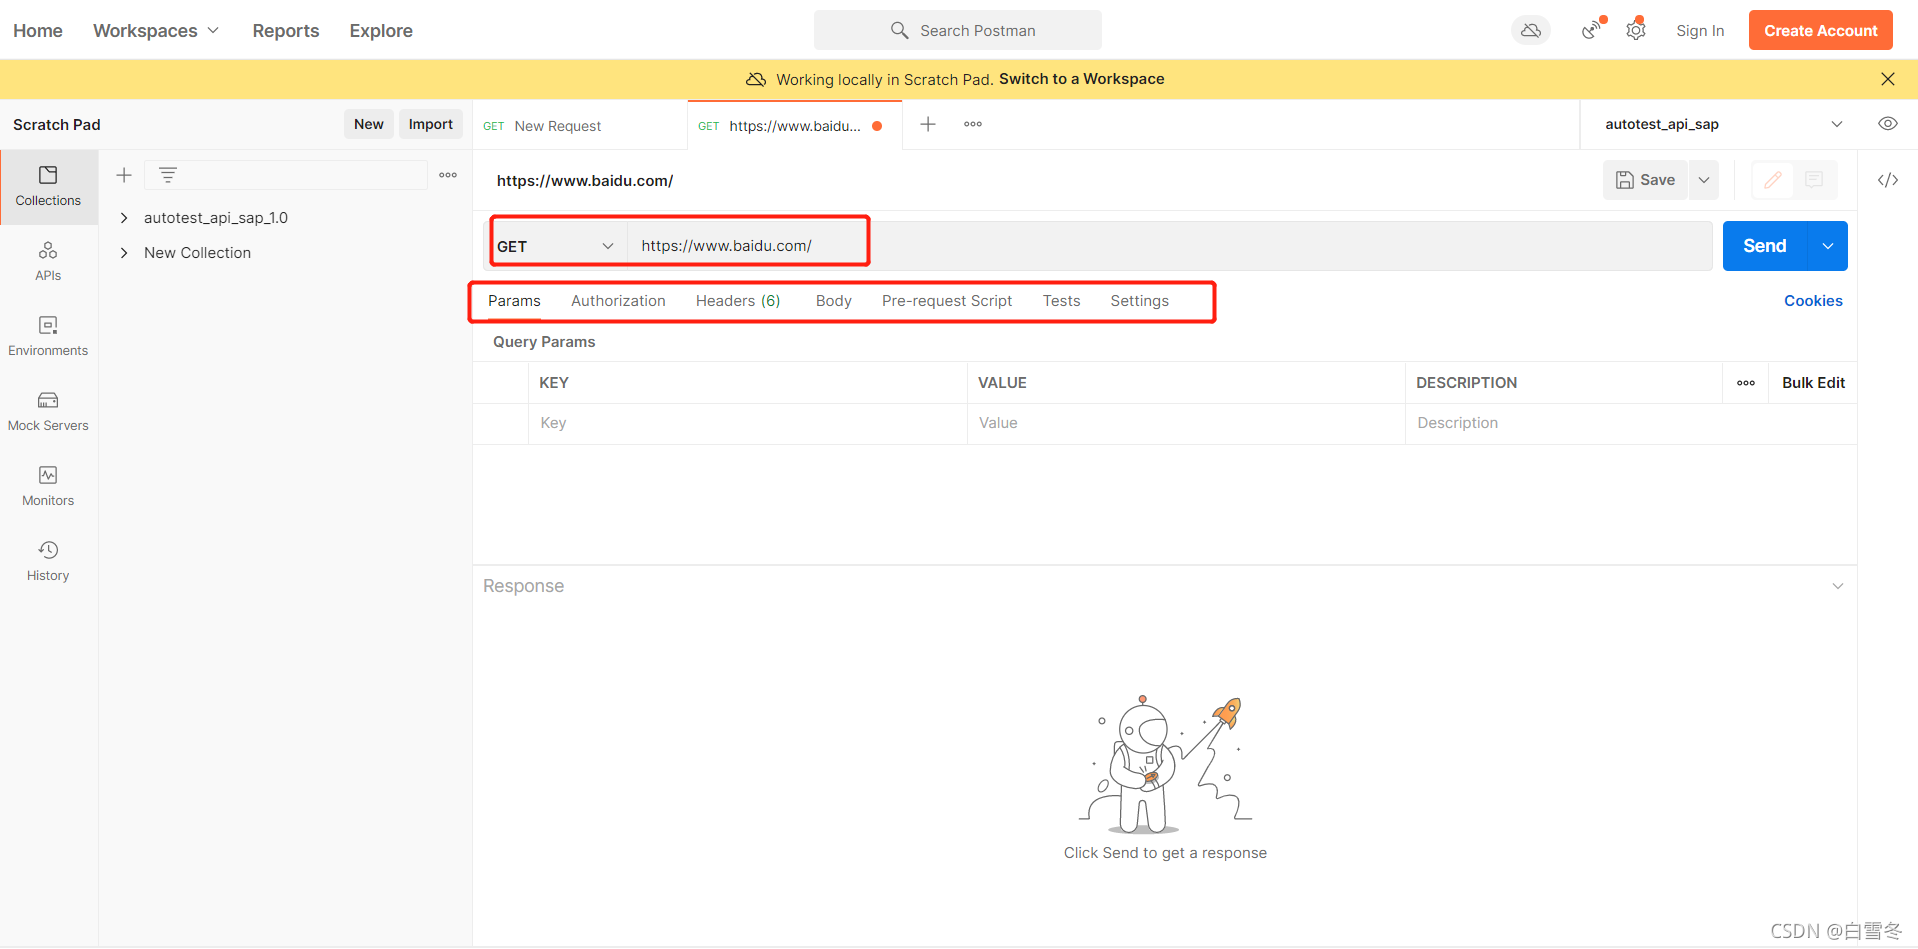
Task: Select the Pre-request Script tab
Action: click(947, 301)
